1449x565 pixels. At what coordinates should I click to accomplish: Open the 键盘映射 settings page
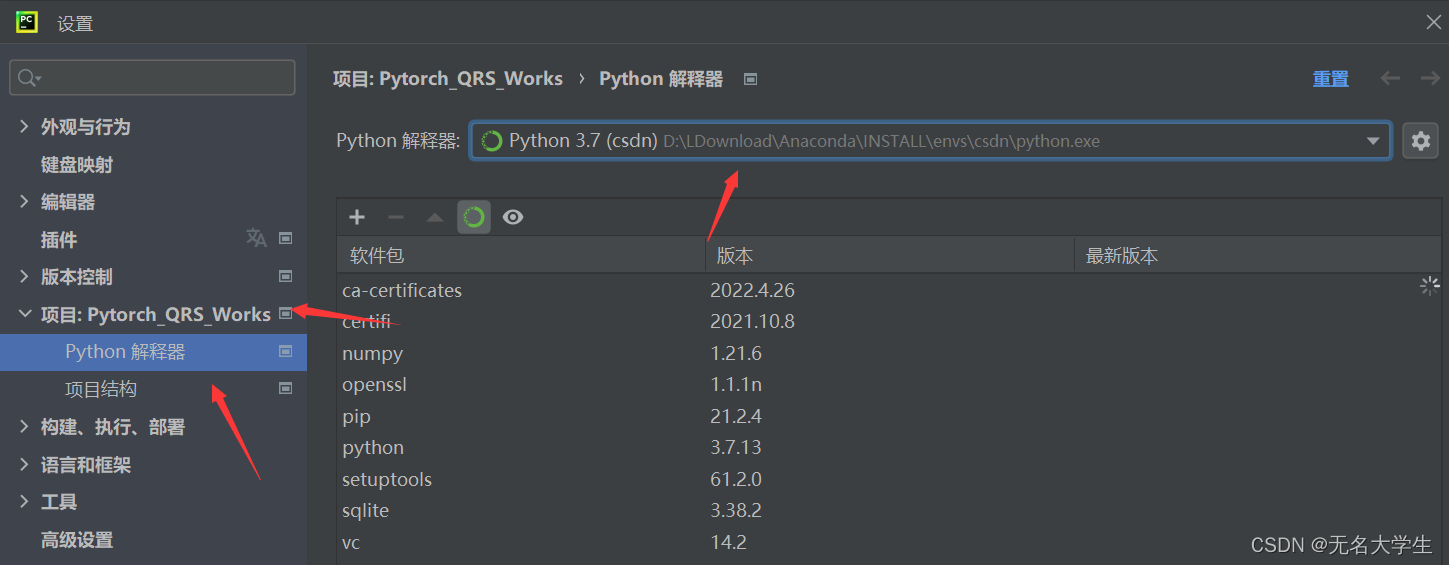click(x=77, y=164)
